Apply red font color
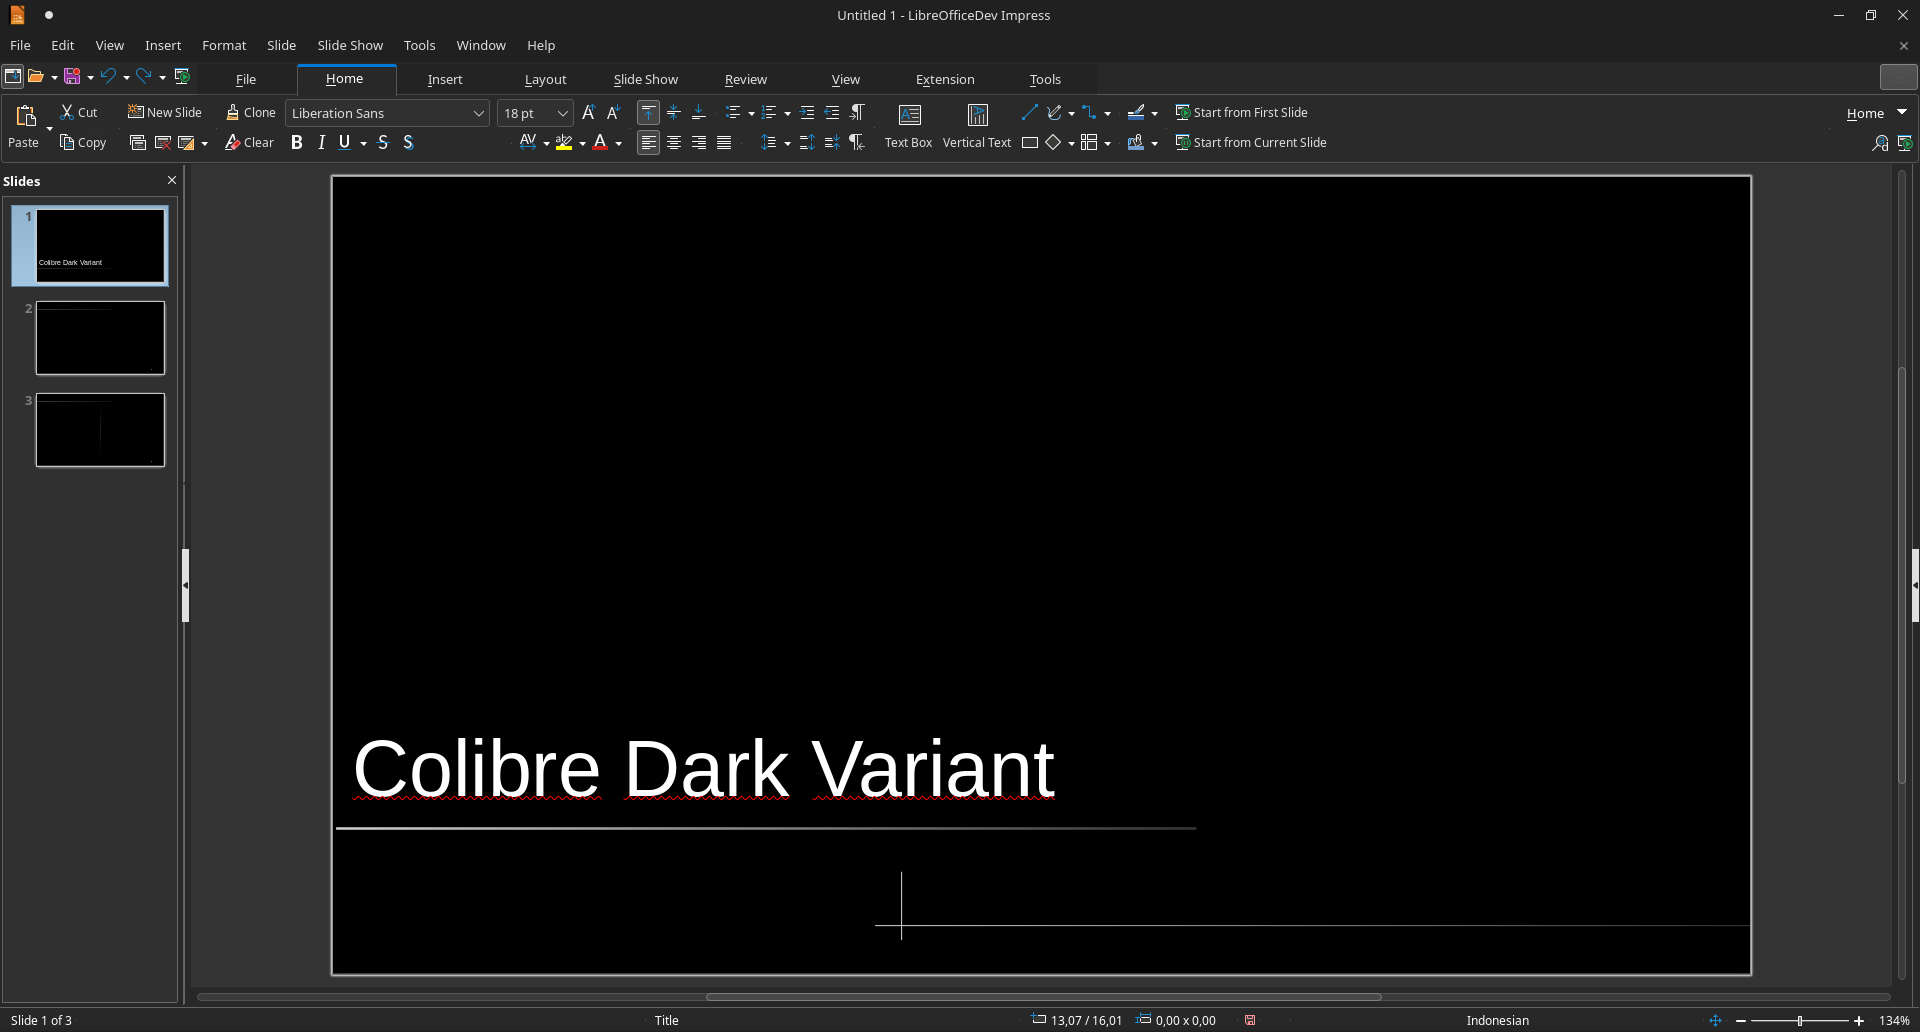The height and width of the screenshot is (1032, 1920). [x=600, y=143]
